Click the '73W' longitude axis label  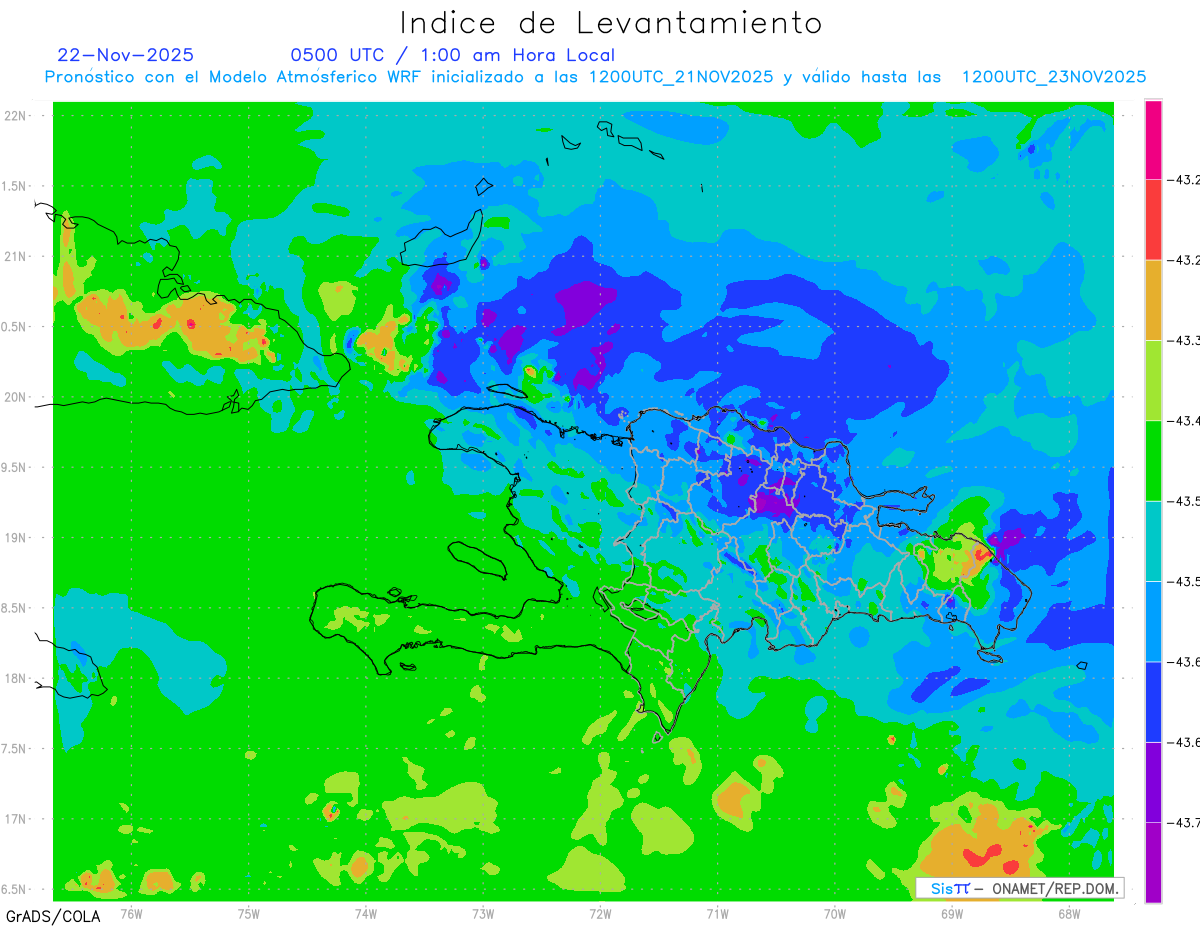point(483,913)
